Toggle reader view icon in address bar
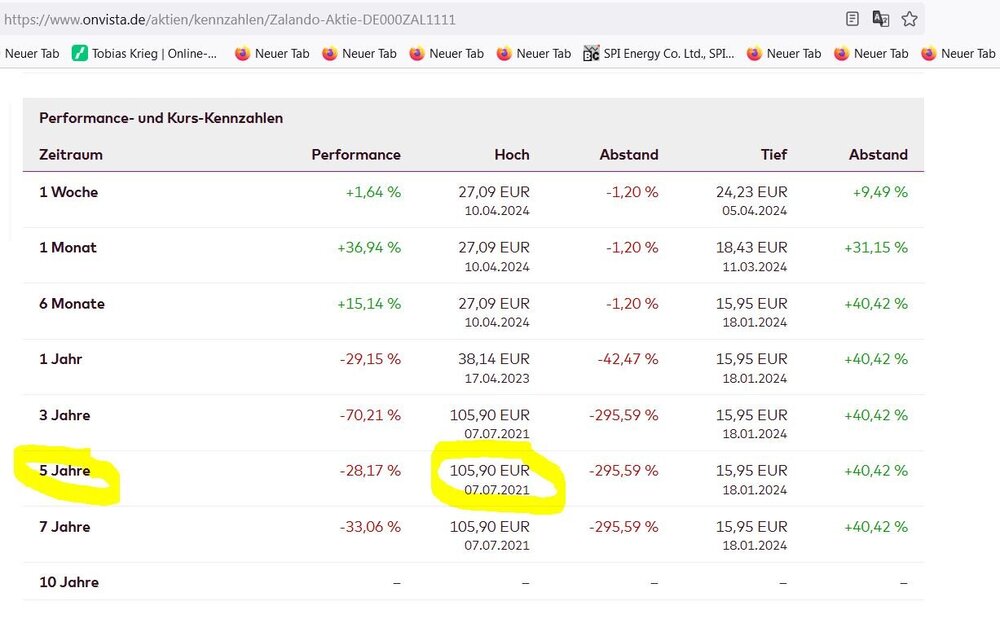1000x623 pixels. pyautogui.click(x=852, y=19)
